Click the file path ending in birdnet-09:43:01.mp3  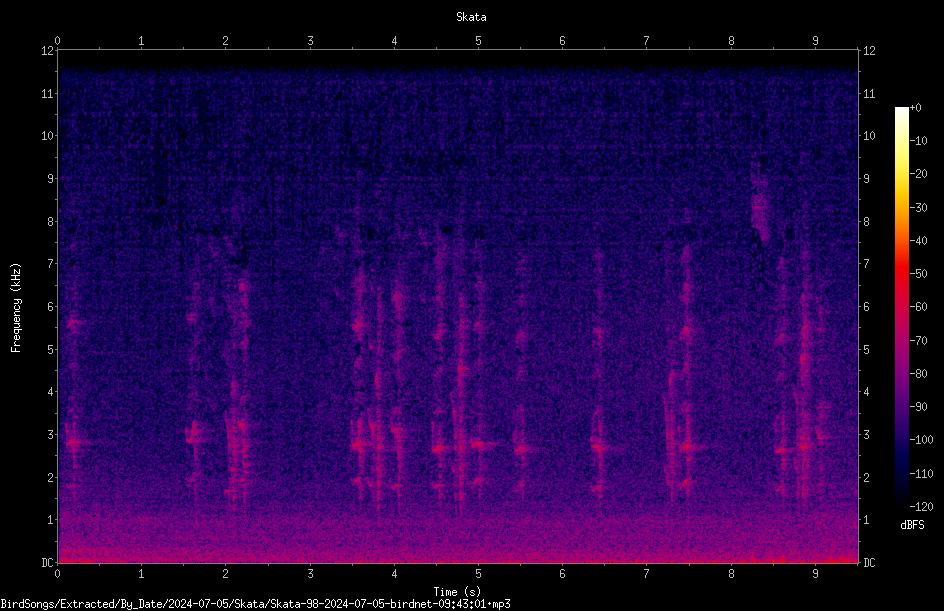[255, 604]
